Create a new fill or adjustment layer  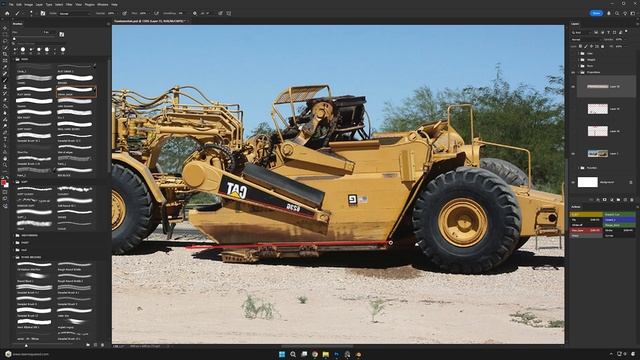[612, 200]
